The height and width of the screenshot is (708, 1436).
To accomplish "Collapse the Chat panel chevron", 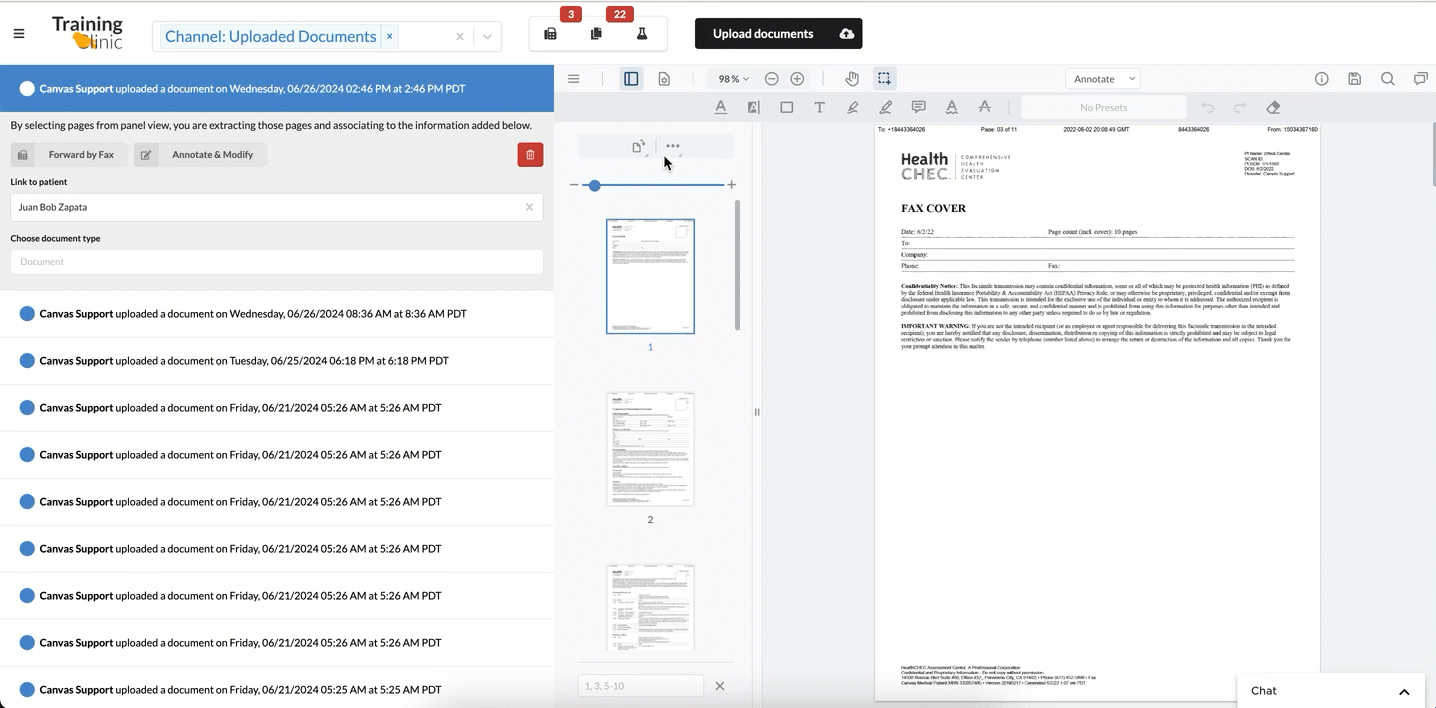I will point(1403,690).
